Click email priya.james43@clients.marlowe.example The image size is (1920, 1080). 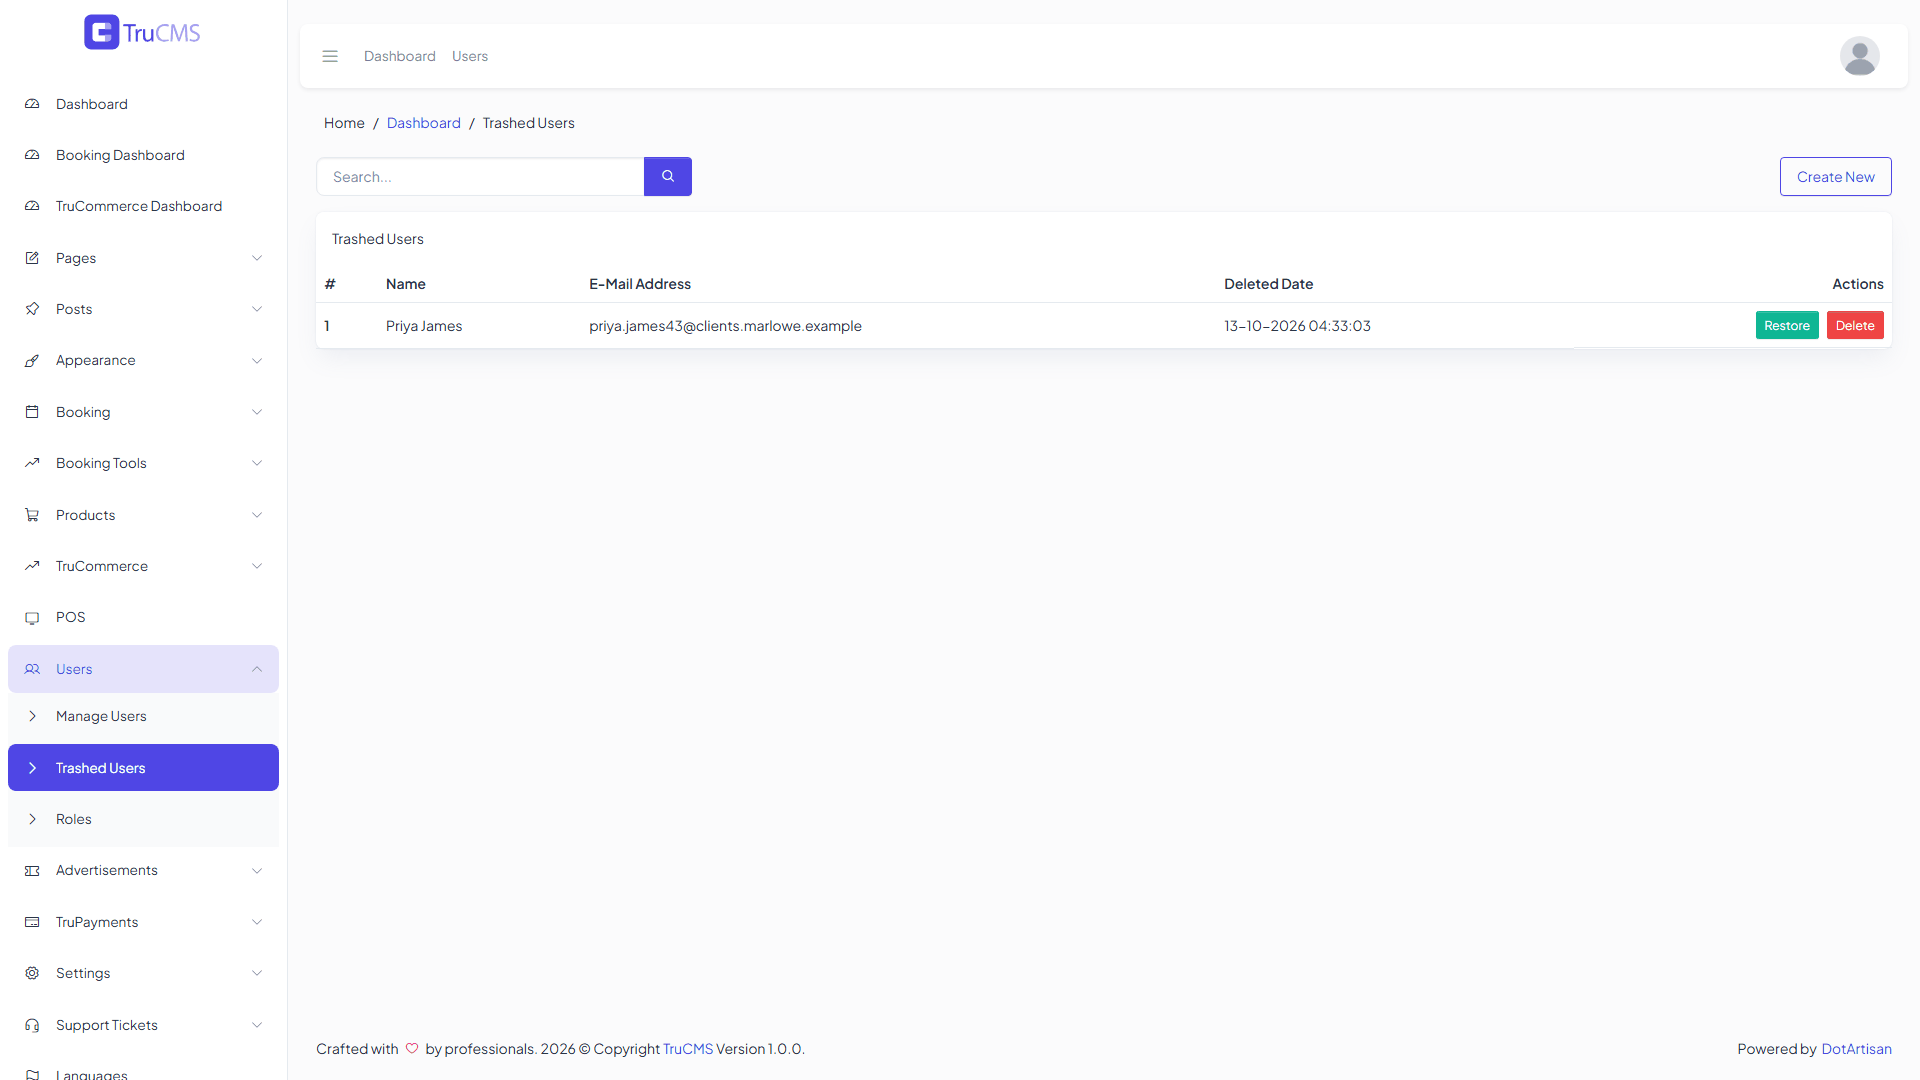tap(725, 326)
